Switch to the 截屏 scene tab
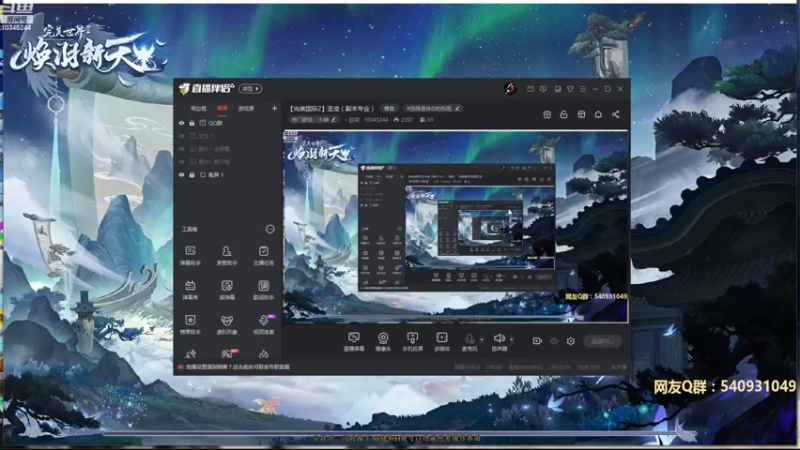Screen dimensions: 800x450 tap(222, 108)
